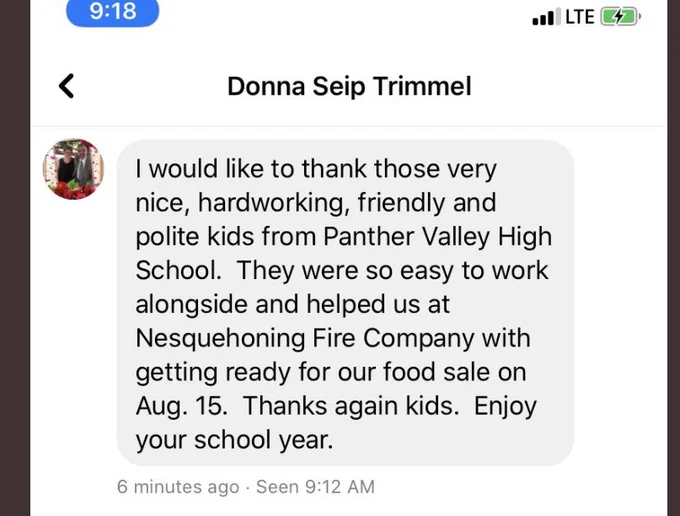Click the 'Seen 9:12 AM' status text

pyautogui.click(x=315, y=487)
